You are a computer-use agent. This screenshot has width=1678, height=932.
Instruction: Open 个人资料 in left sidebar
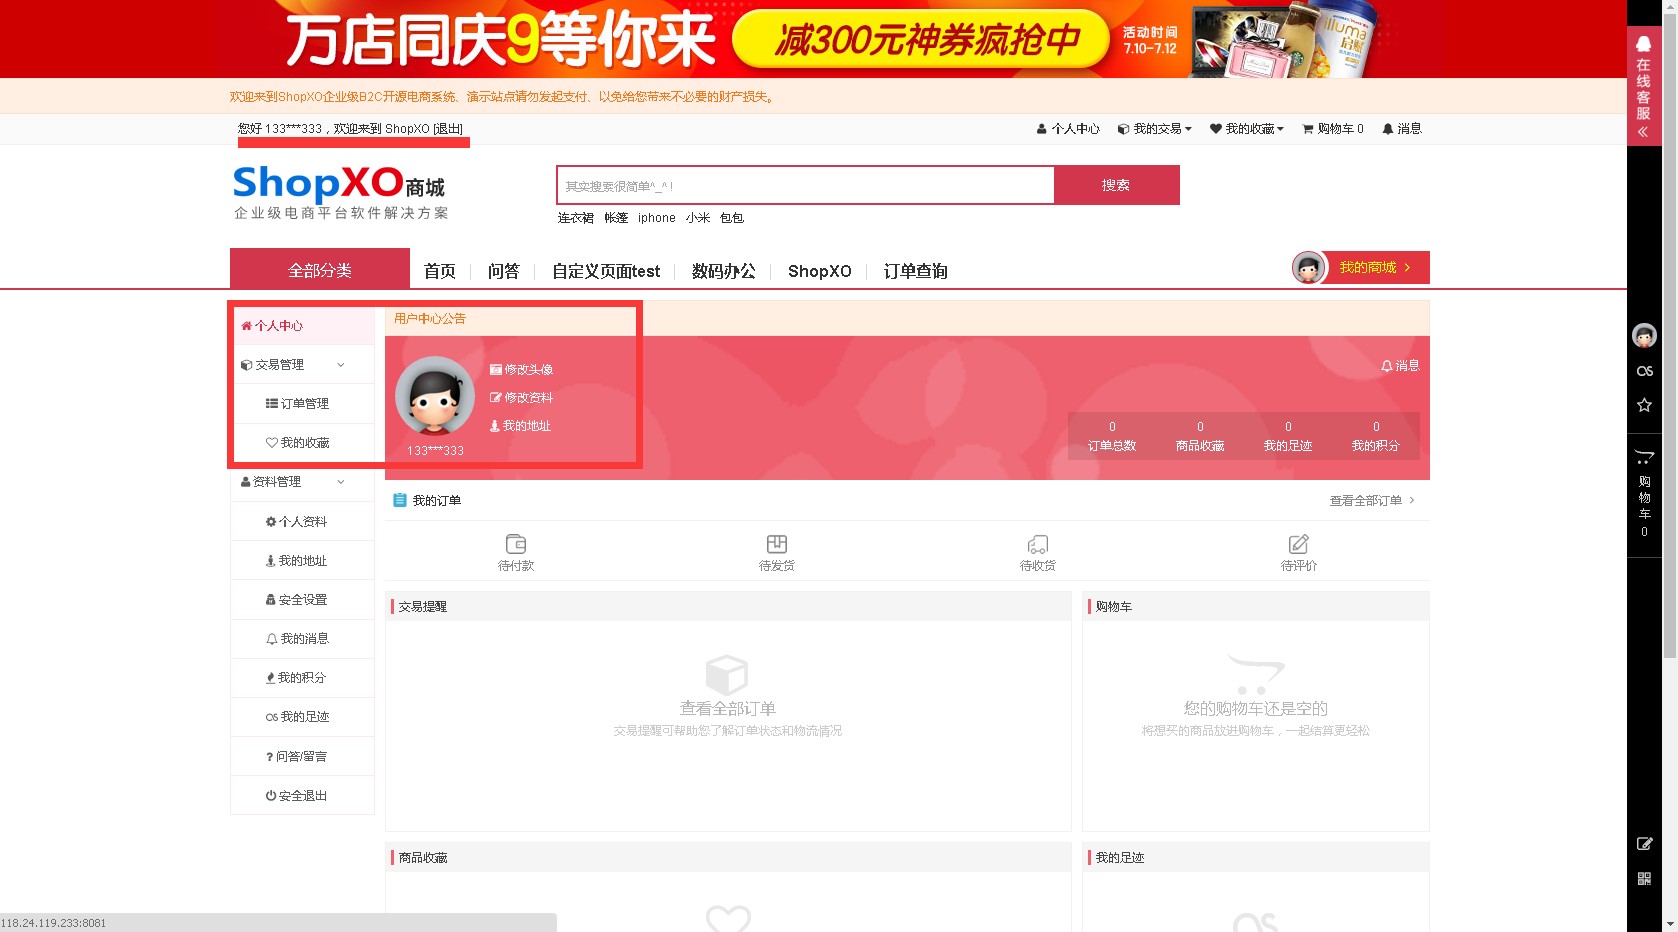(x=302, y=522)
